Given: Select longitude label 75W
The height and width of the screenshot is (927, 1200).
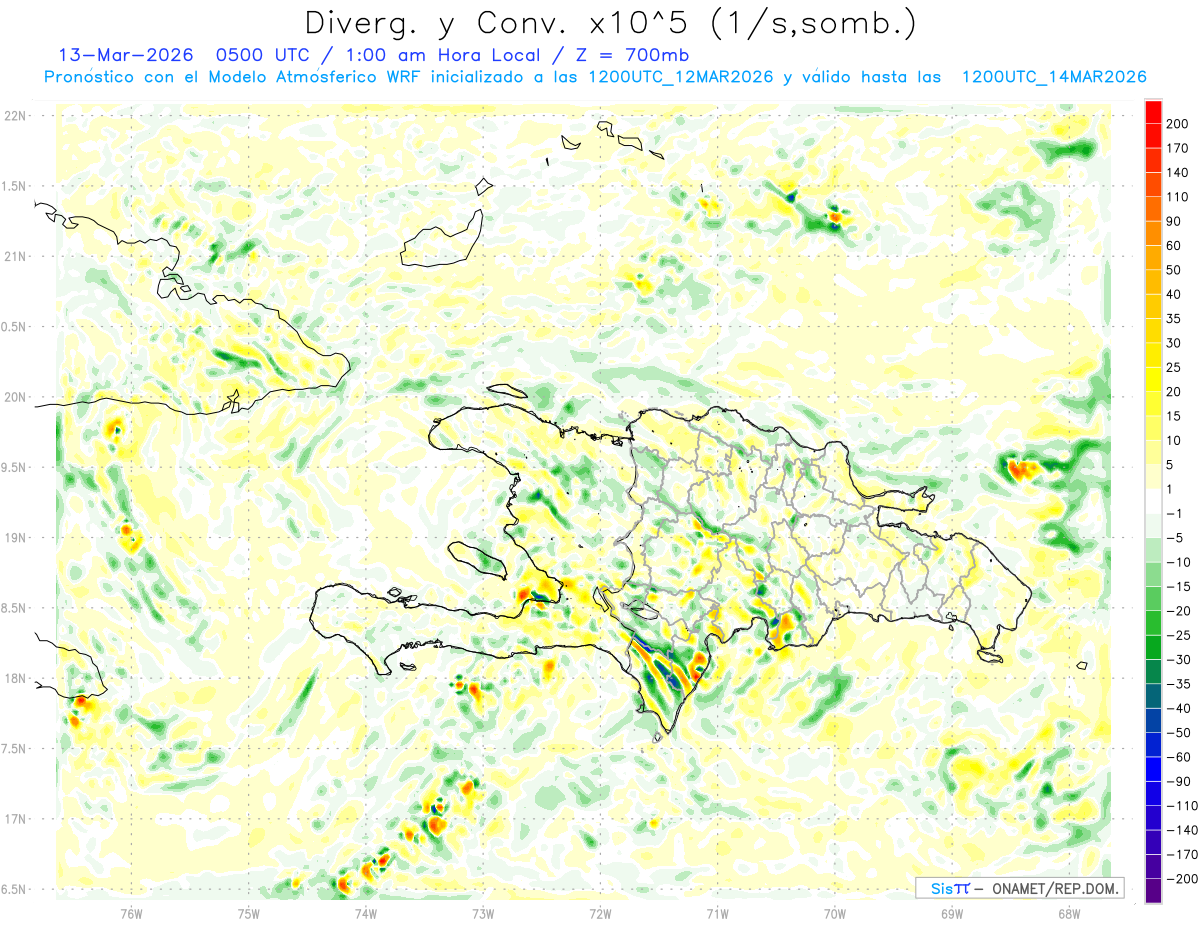Looking at the screenshot, I should click(x=249, y=913).
